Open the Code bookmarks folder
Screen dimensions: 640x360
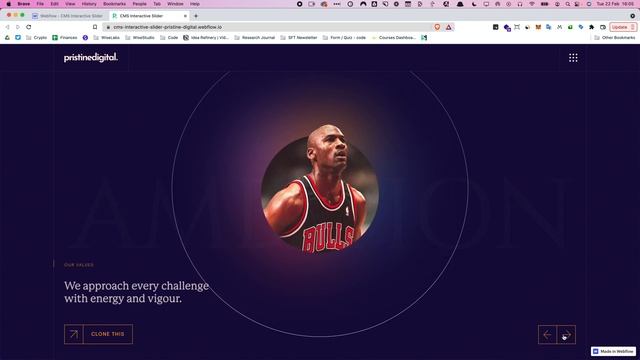pyautogui.click(x=169, y=38)
